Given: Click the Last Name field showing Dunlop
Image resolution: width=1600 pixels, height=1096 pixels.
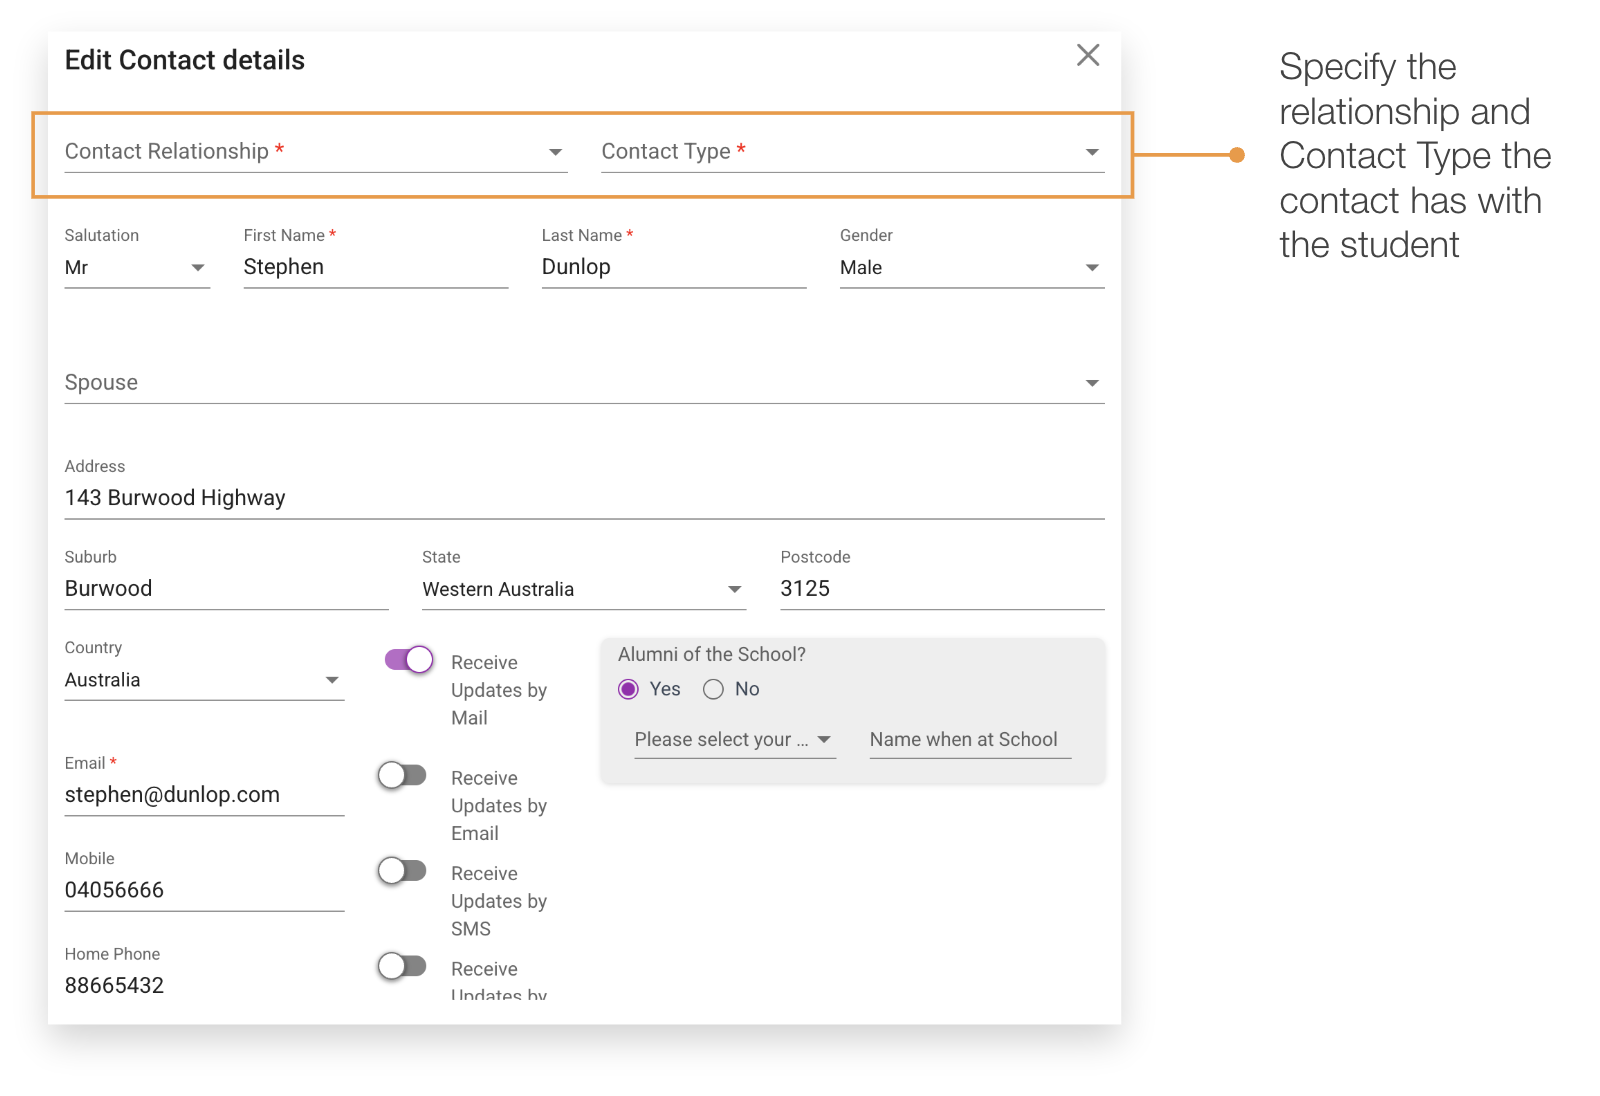Looking at the screenshot, I should [673, 266].
